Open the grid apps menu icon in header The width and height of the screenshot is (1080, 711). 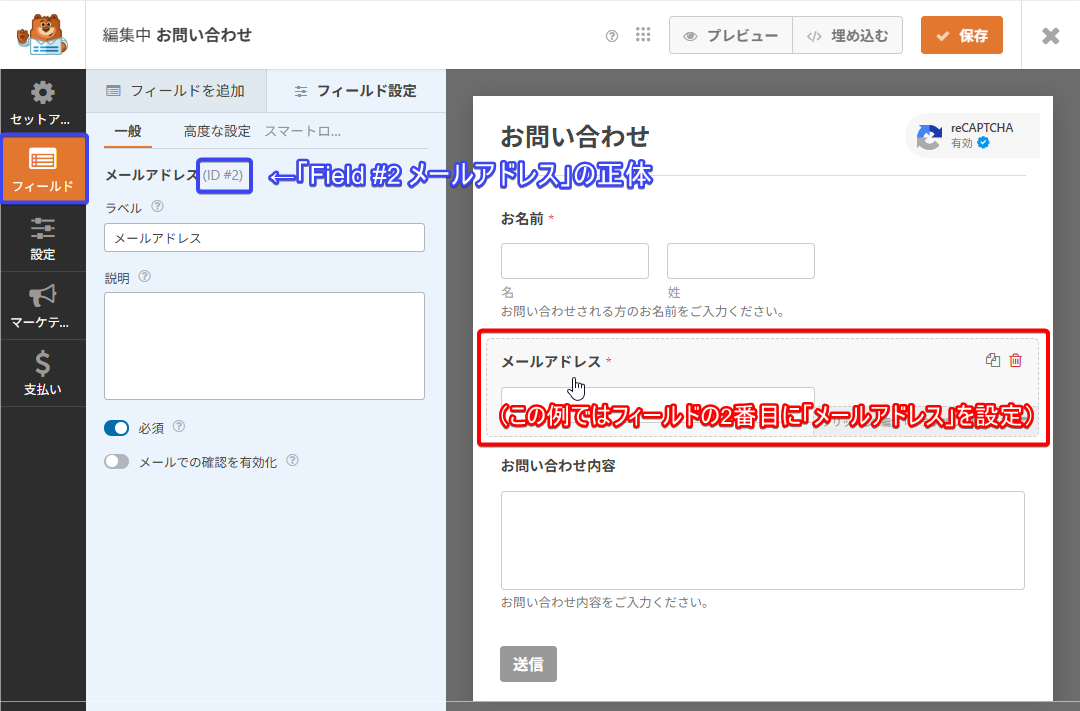pos(644,35)
